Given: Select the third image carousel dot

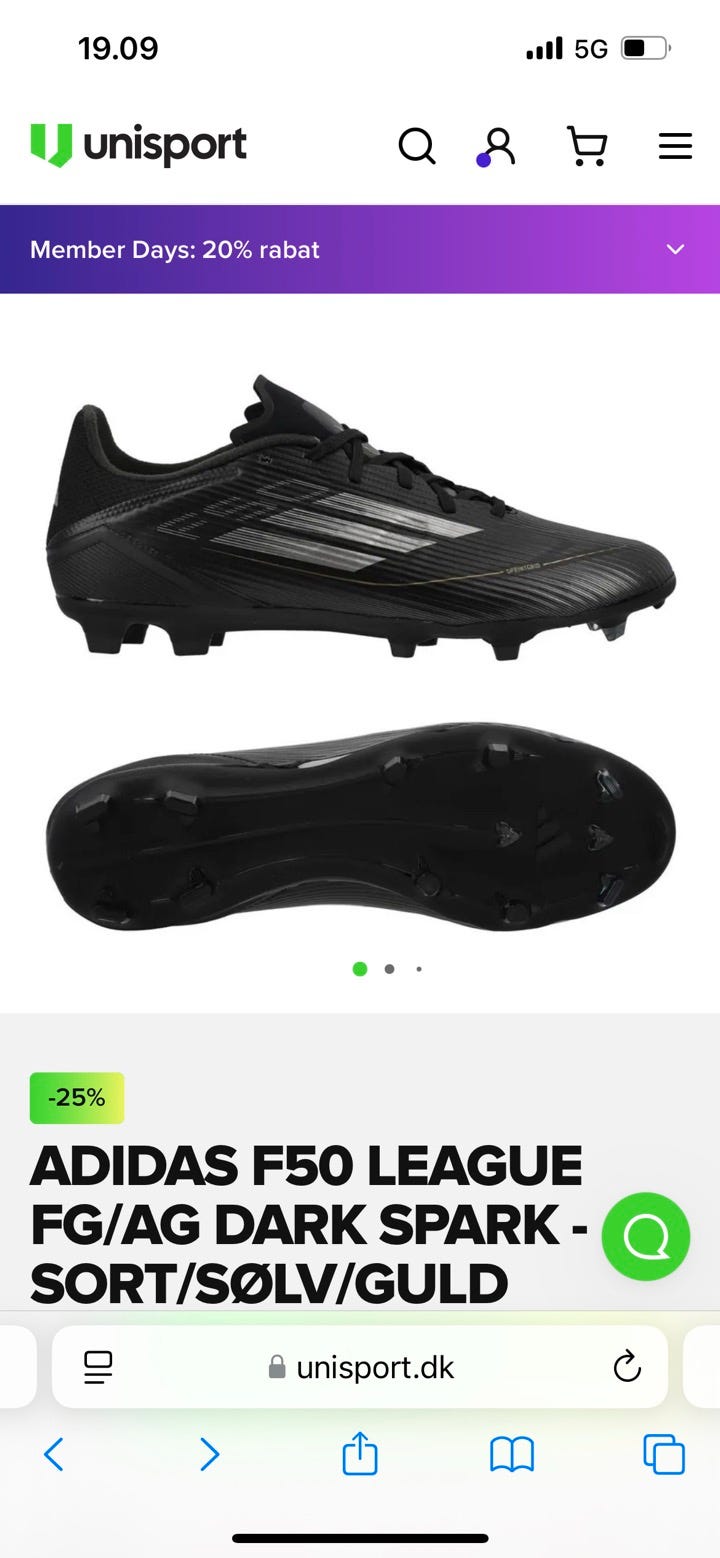Looking at the screenshot, I should [418, 969].
